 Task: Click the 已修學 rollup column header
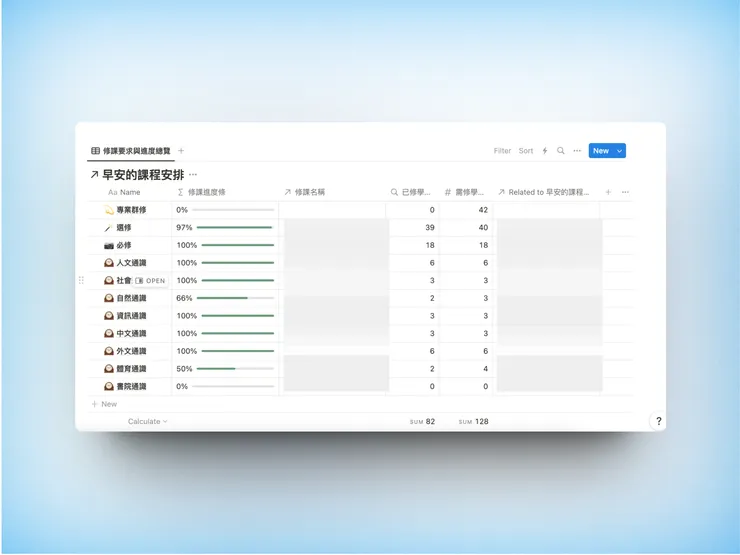pos(412,193)
